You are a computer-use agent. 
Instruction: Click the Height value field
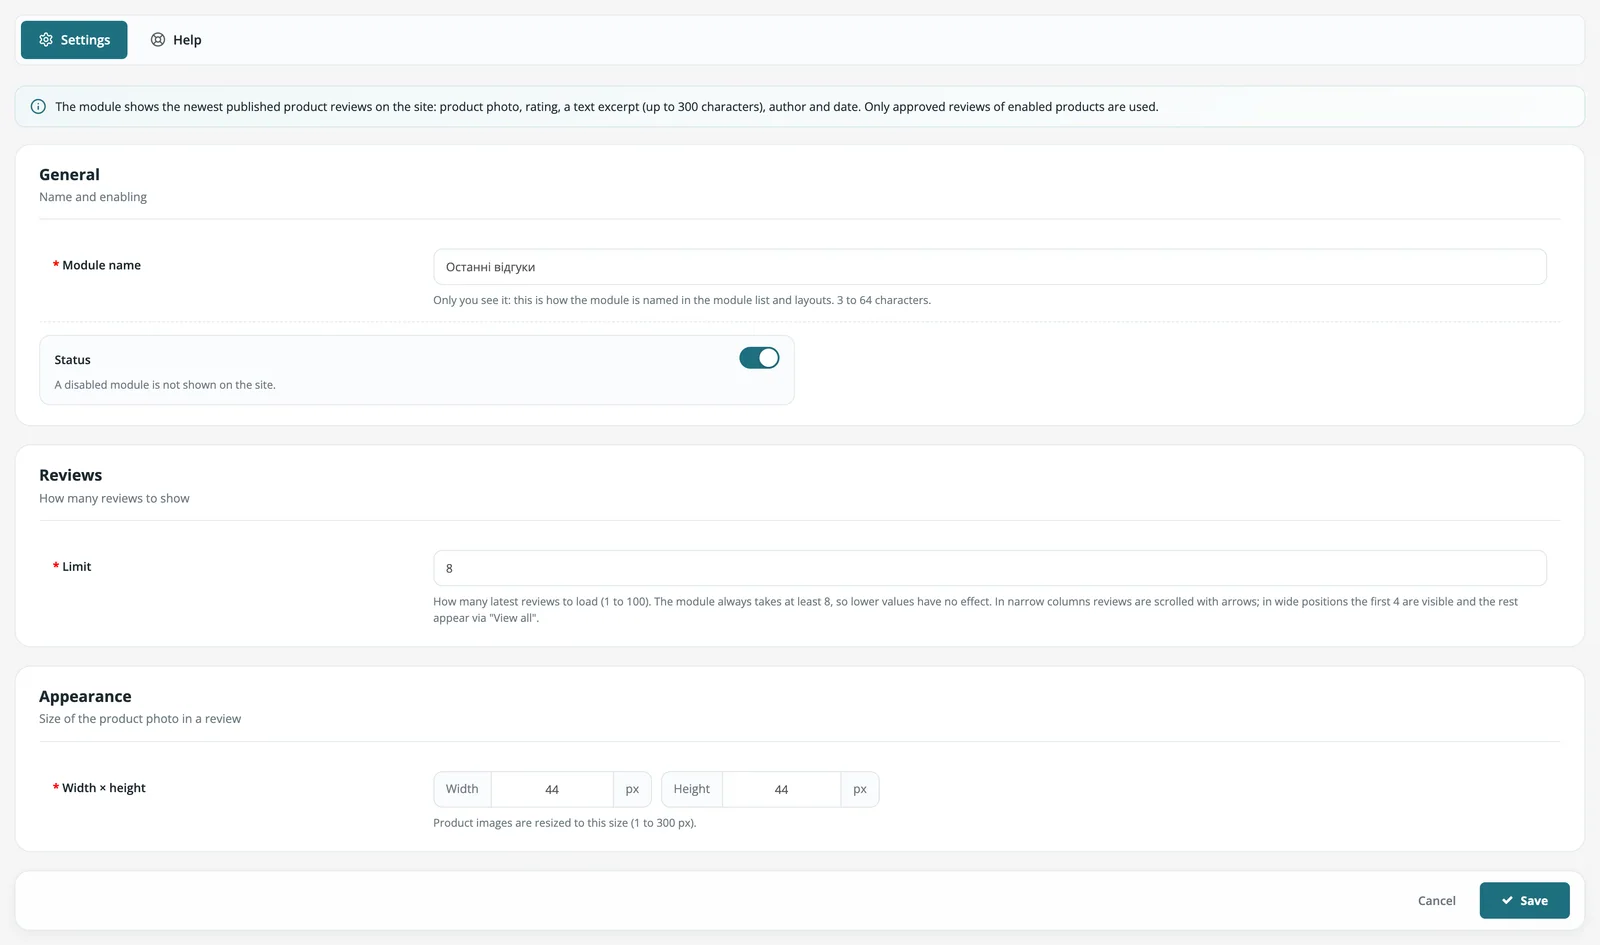[x=781, y=790]
